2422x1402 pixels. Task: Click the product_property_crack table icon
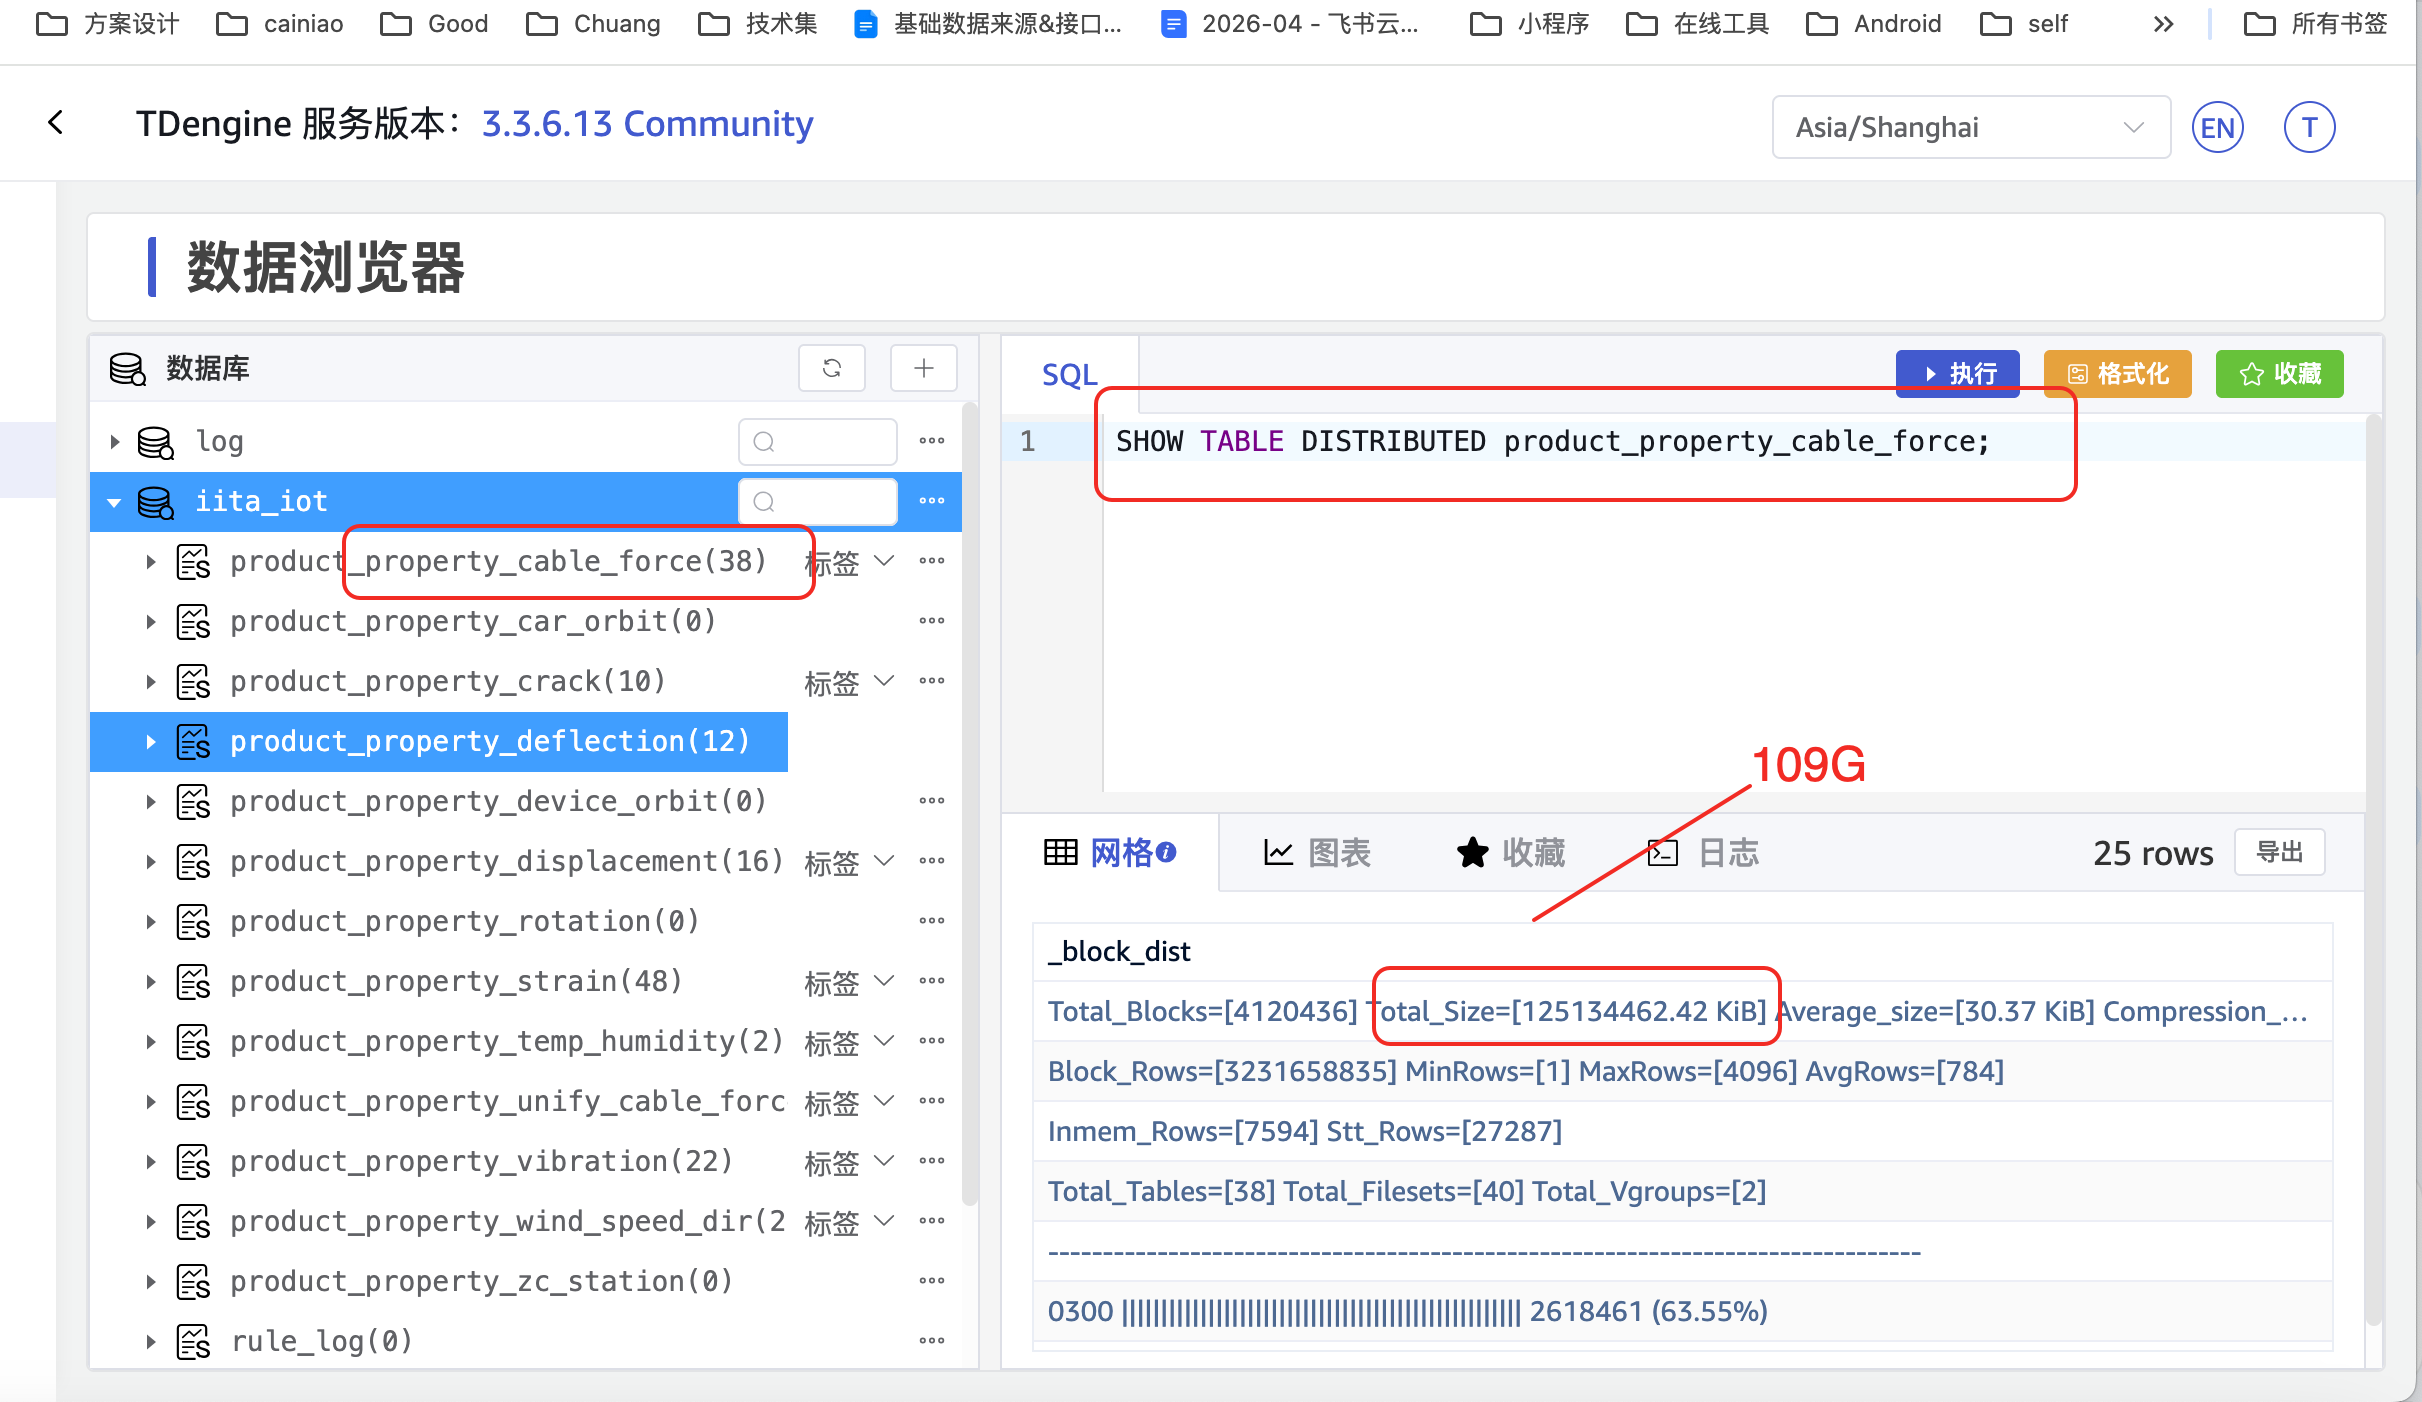[x=193, y=682]
